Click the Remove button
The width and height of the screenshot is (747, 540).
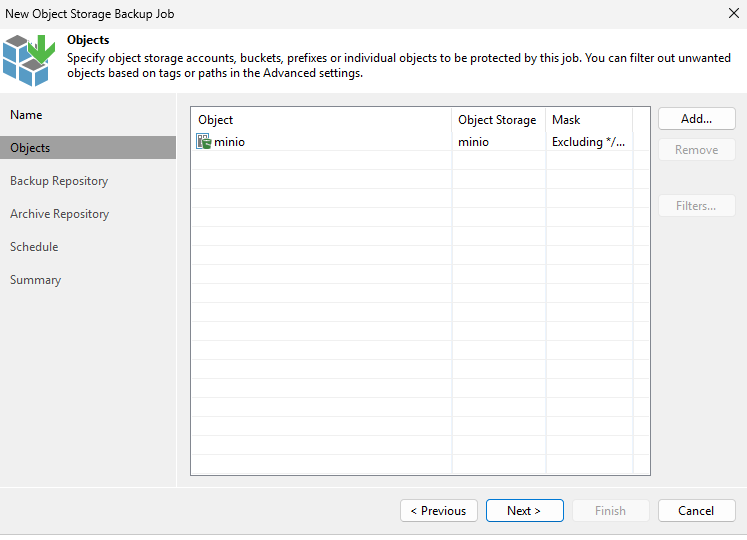tap(697, 150)
